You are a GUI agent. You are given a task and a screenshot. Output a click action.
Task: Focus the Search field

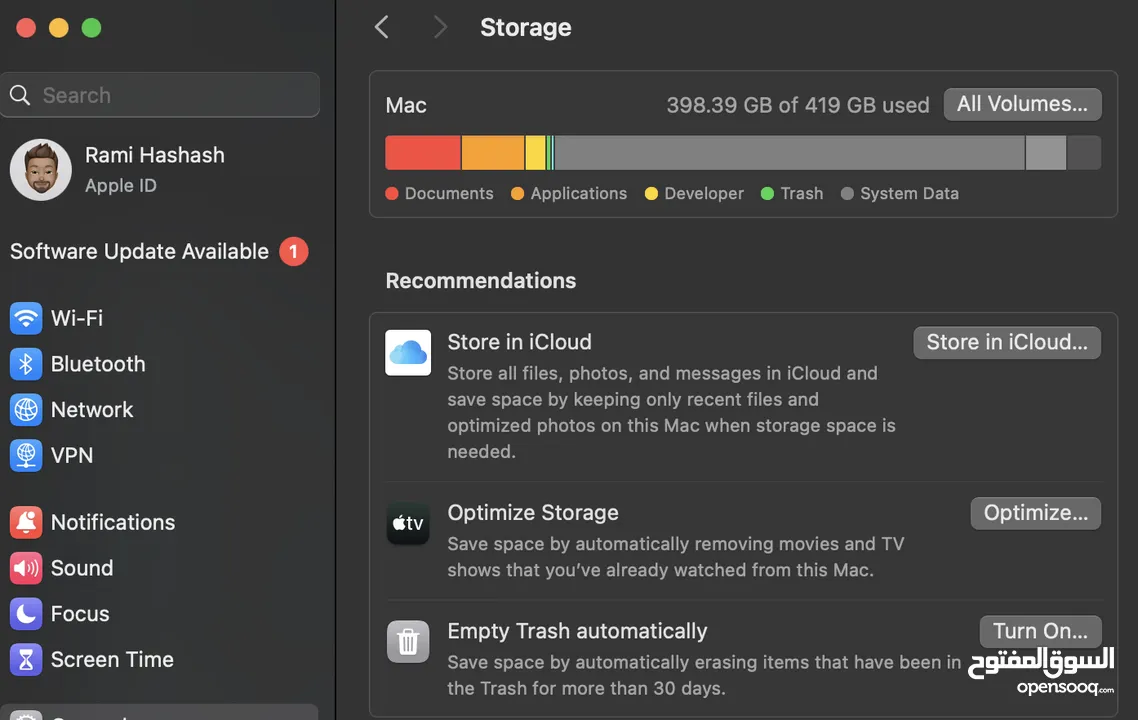[160, 95]
